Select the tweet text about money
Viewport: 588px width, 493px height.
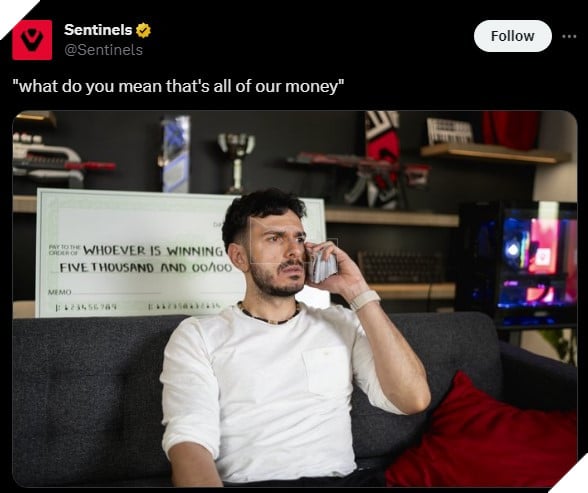point(178,86)
